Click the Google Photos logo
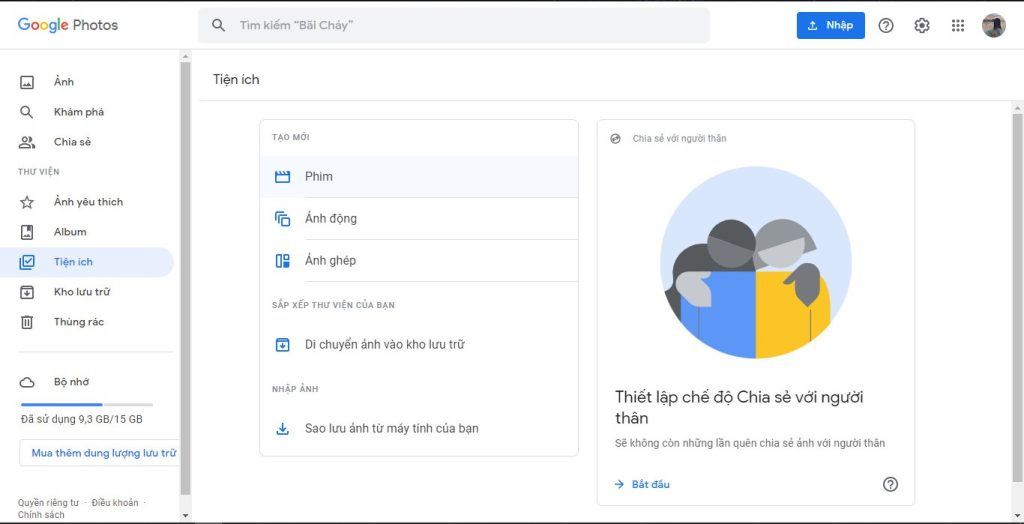This screenshot has width=1024, height=524. [68, 25]
